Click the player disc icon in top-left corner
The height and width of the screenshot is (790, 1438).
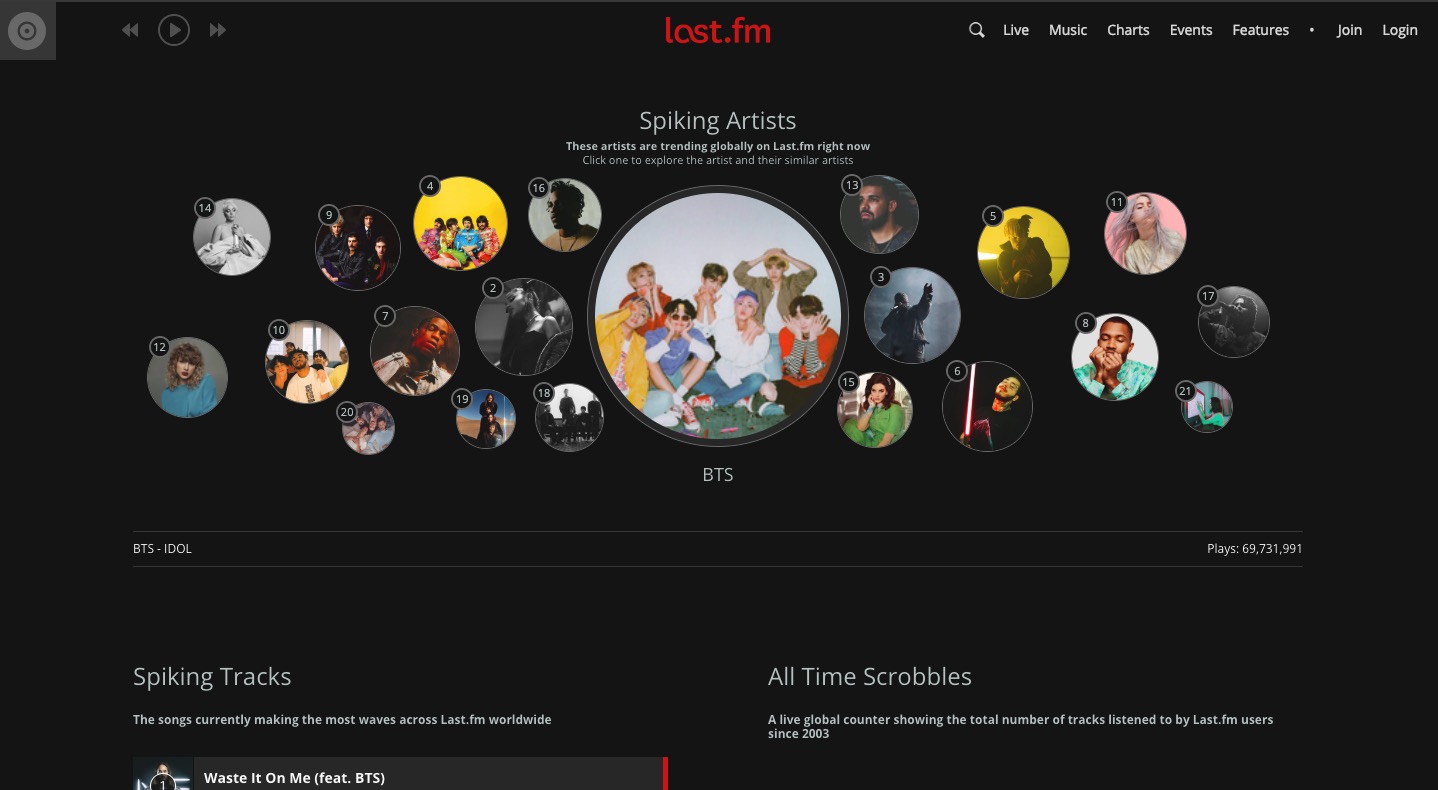27,30
